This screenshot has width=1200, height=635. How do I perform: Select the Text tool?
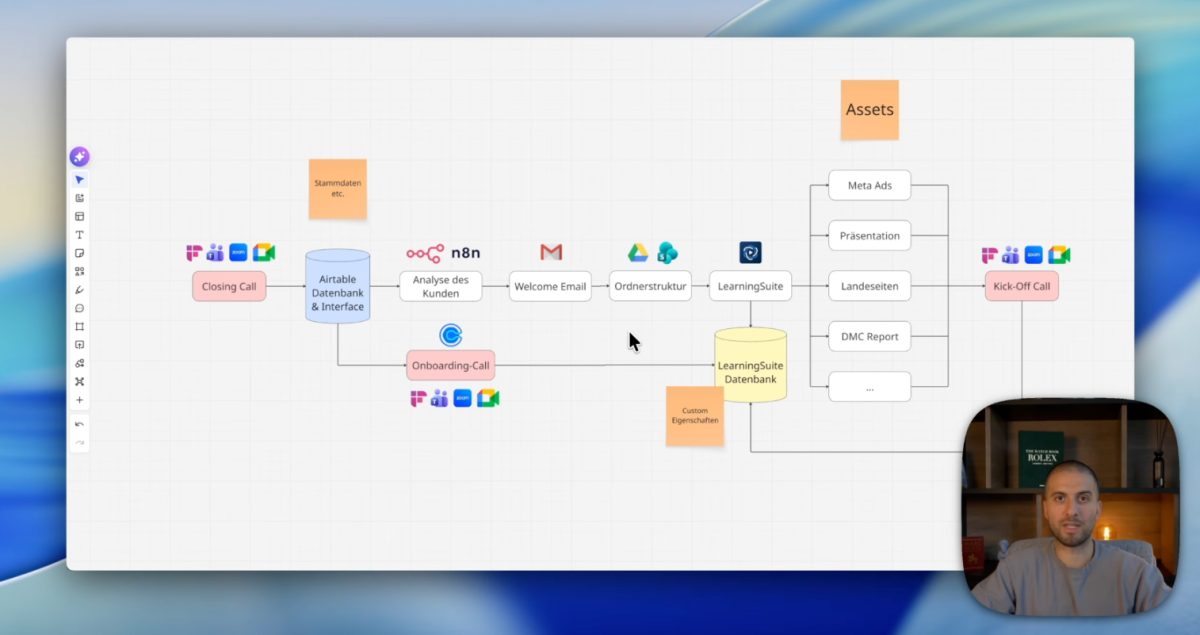coord(79,234)
